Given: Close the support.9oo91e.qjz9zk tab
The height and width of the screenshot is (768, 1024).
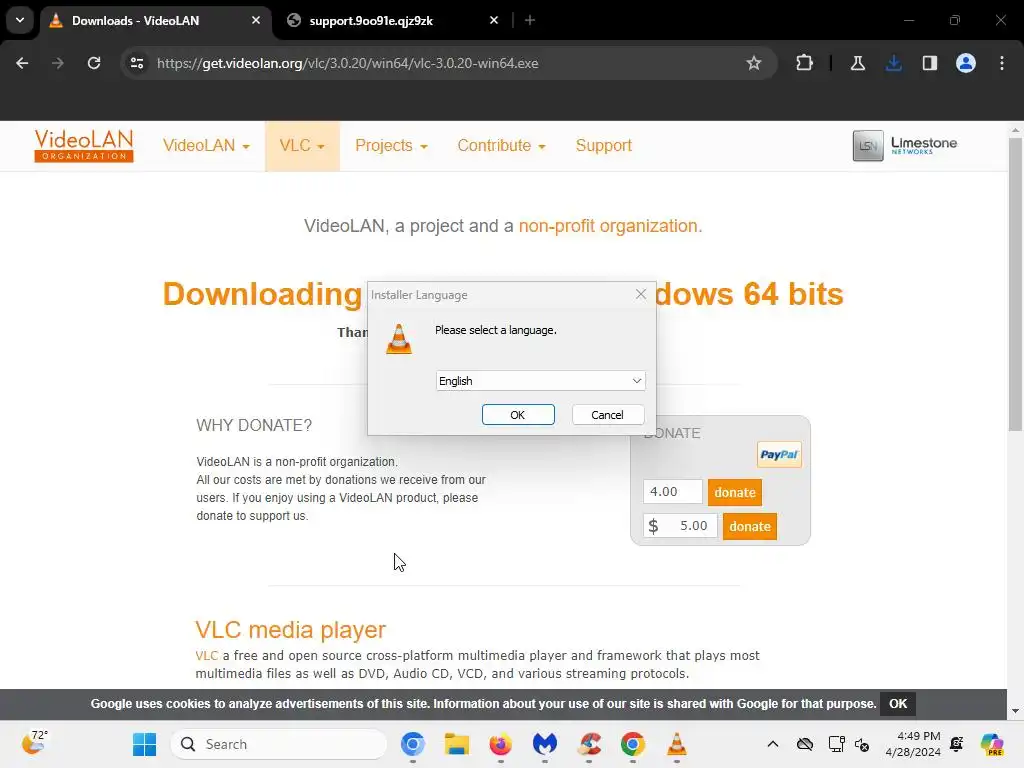Looking at the screenshot, I should (x=494, y=21).
